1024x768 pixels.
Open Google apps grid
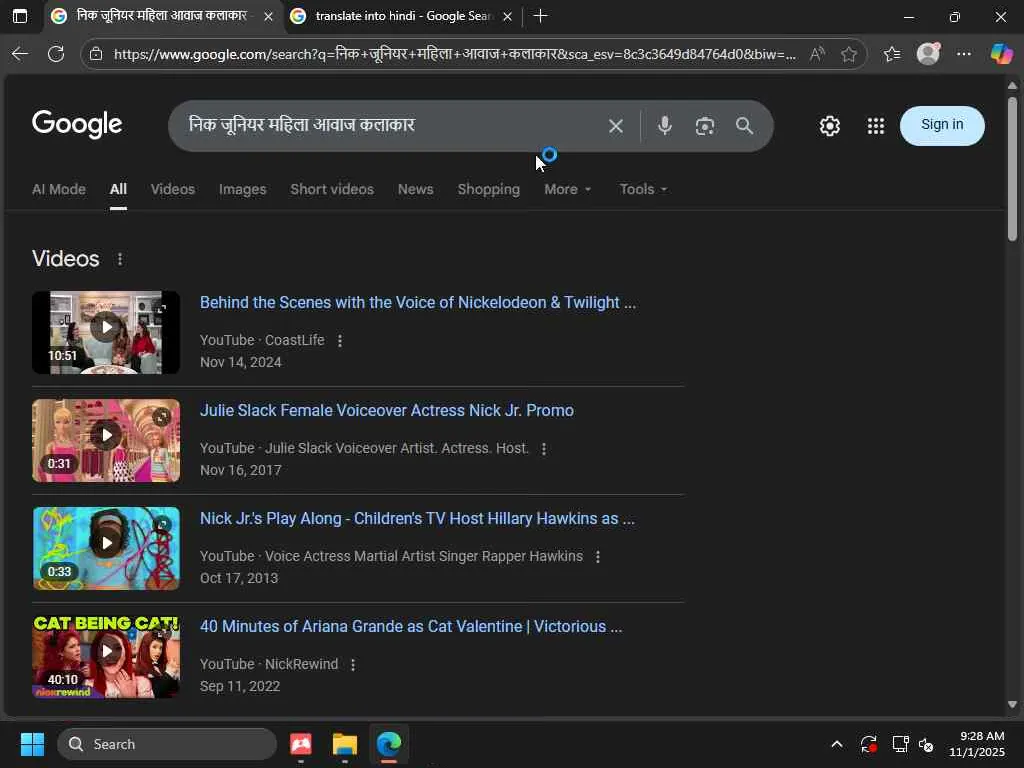(876, 126)
